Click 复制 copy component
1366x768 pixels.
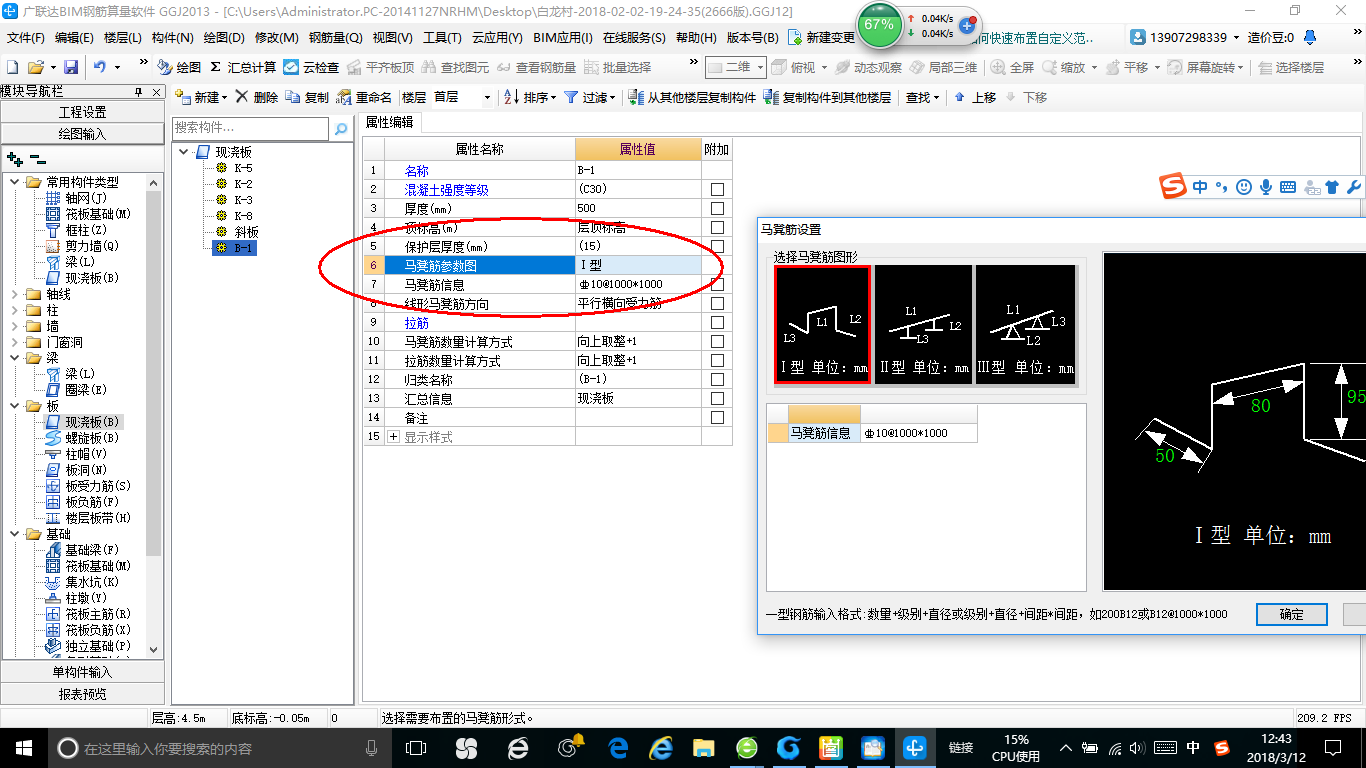[x=307, y=97]
